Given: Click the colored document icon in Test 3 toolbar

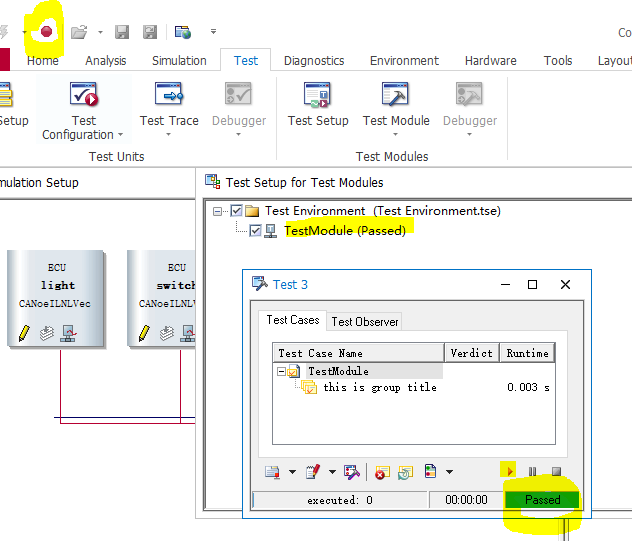Looking at the screenshot, I should pos(430,471).
